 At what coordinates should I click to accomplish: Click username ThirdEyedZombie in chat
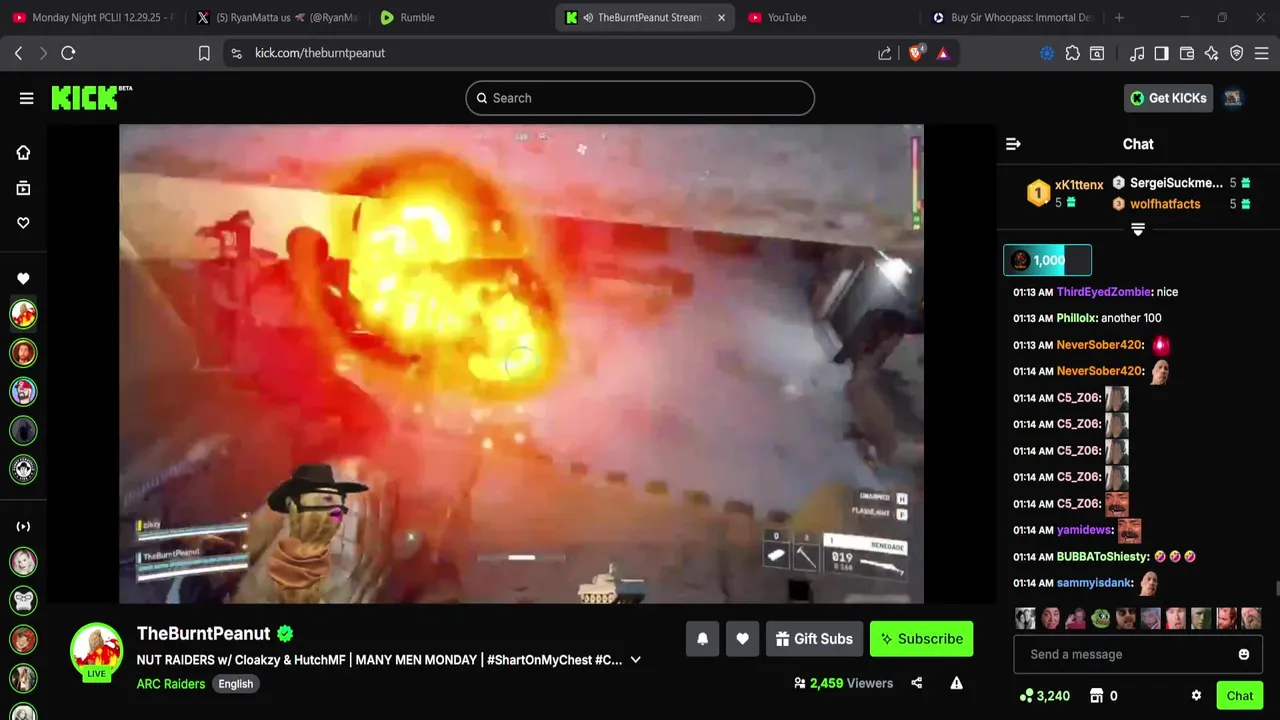point(1103,292)
